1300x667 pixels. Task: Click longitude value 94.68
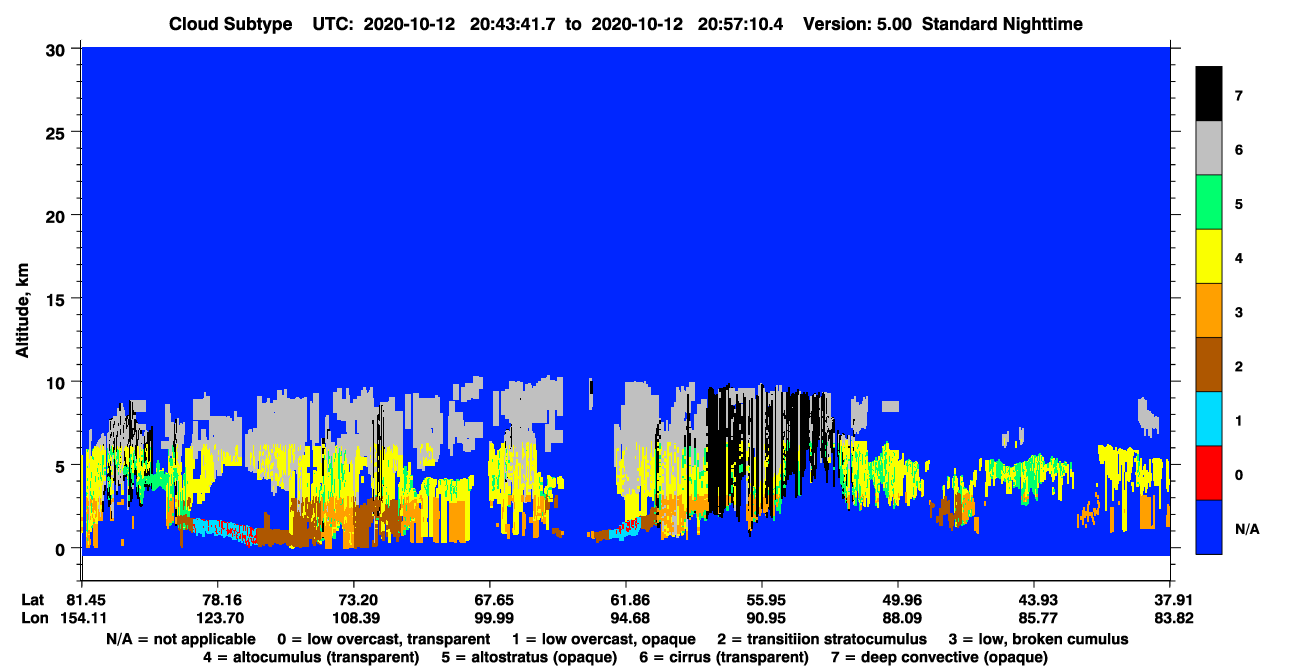tap(626, 618)
